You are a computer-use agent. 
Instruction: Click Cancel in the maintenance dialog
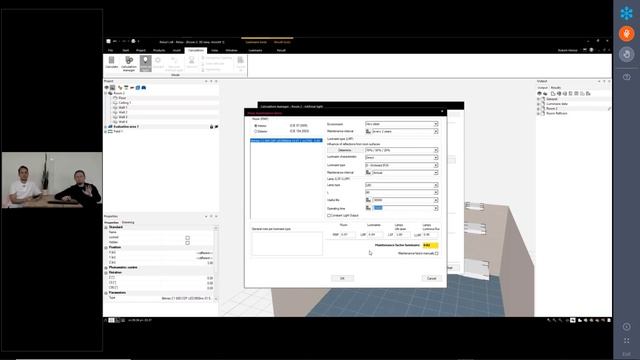(x=431, y=278)
